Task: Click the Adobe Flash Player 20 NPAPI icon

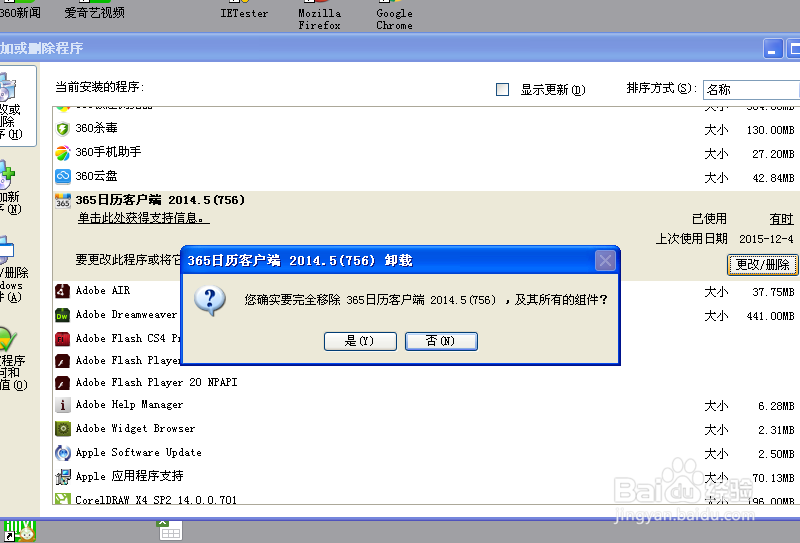Action: pyautogui.click(x=63, y=383)
